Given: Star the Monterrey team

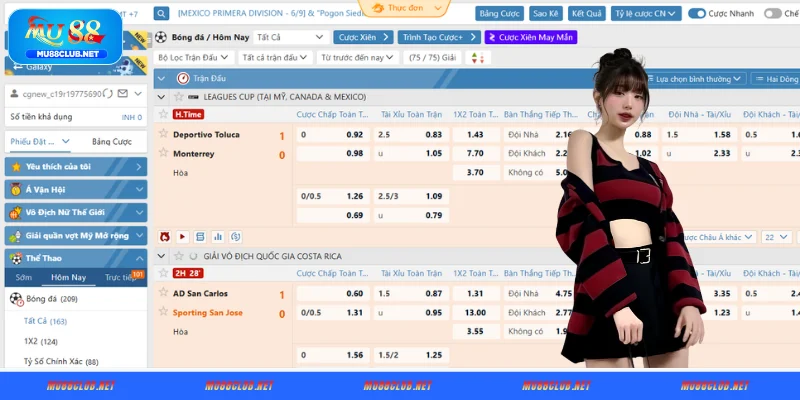Looking at the screenshot, I should [x=163, y=153].
